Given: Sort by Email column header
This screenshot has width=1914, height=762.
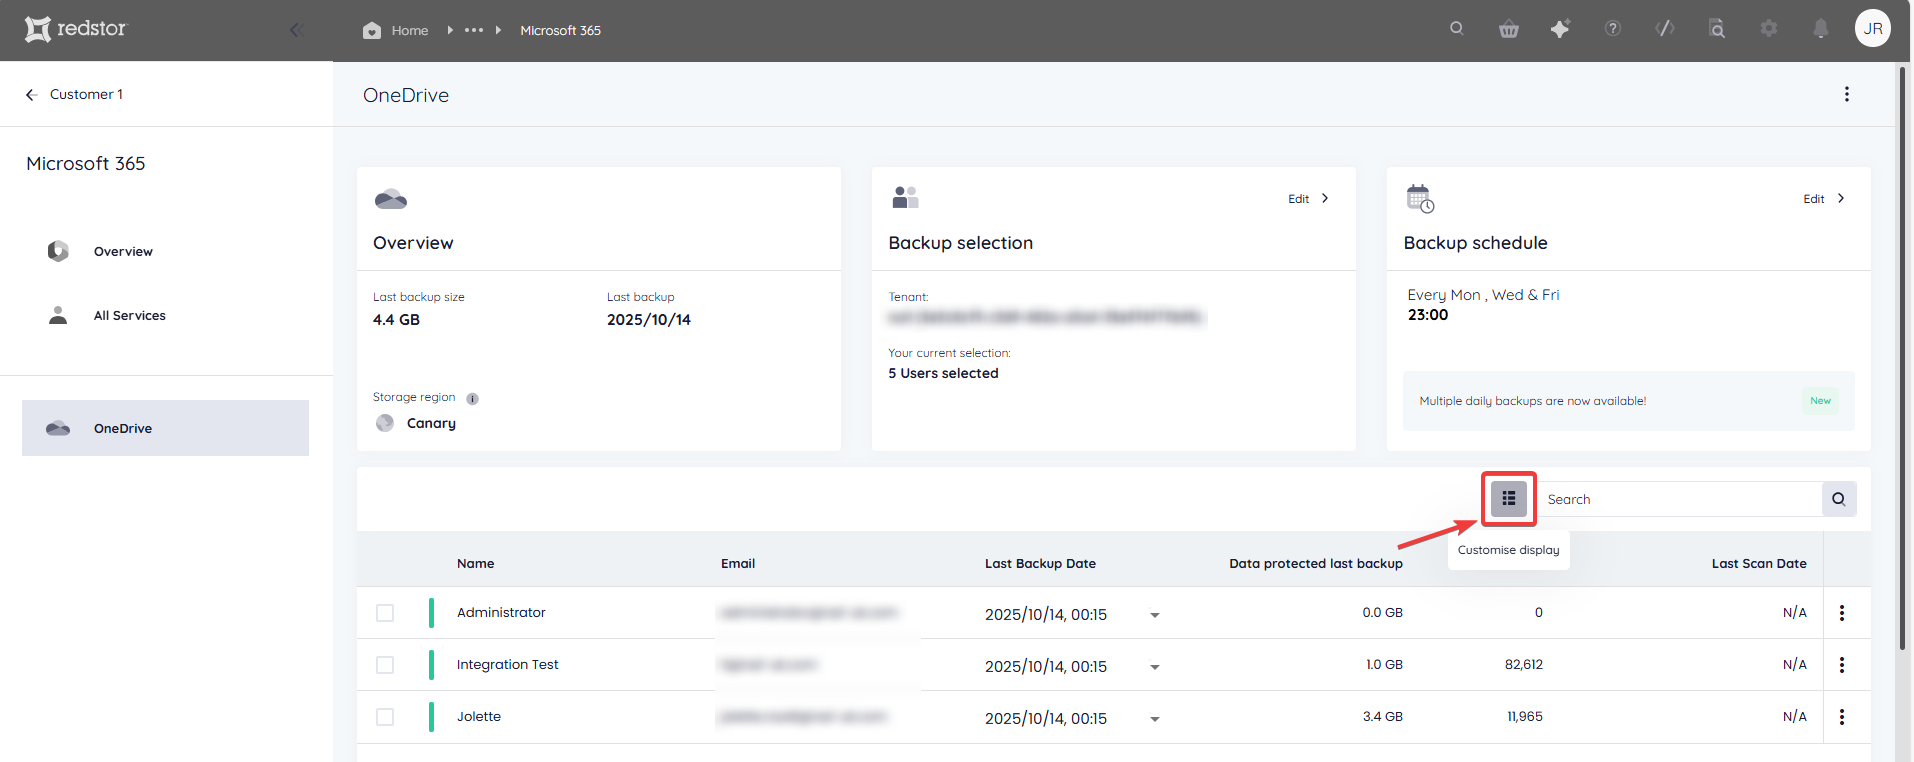Looking at the screenshot, I should coord(738,563).
